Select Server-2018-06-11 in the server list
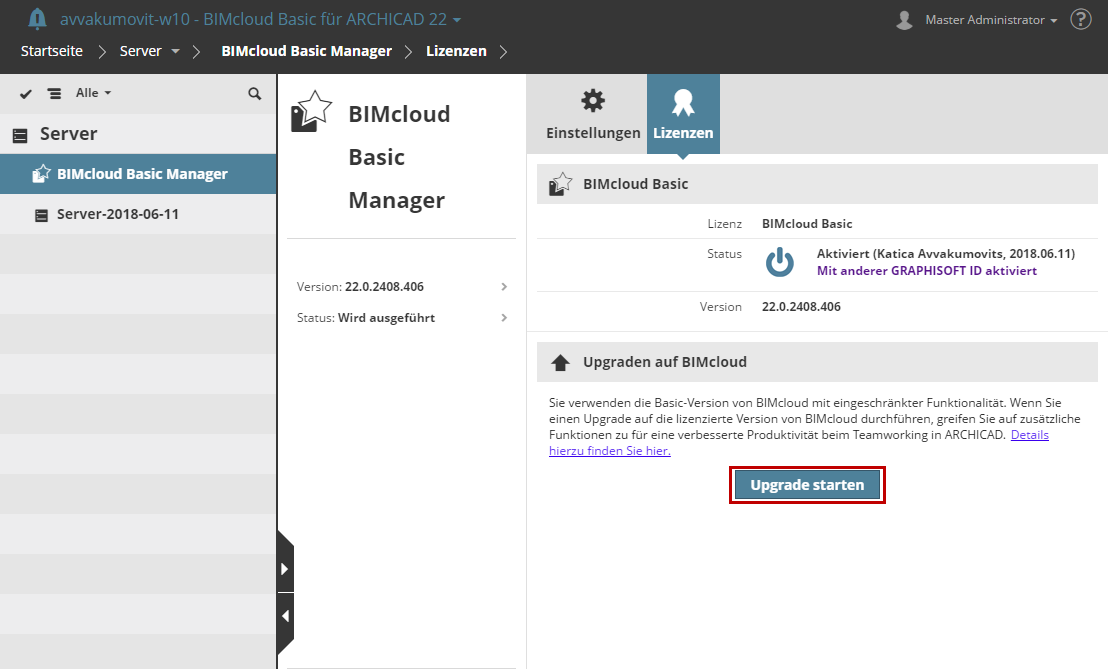 point(120,214)
